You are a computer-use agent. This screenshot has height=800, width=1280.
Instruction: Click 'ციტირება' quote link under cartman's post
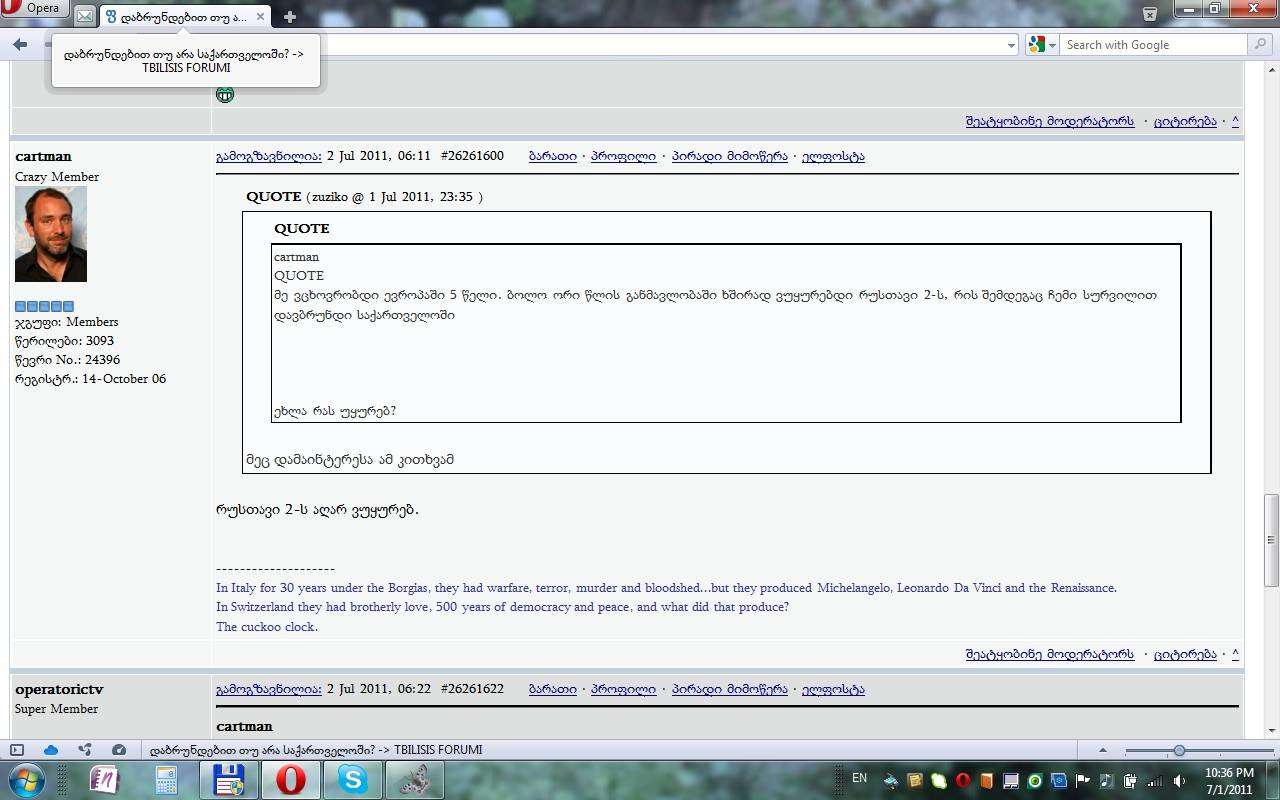[1185, 654]
